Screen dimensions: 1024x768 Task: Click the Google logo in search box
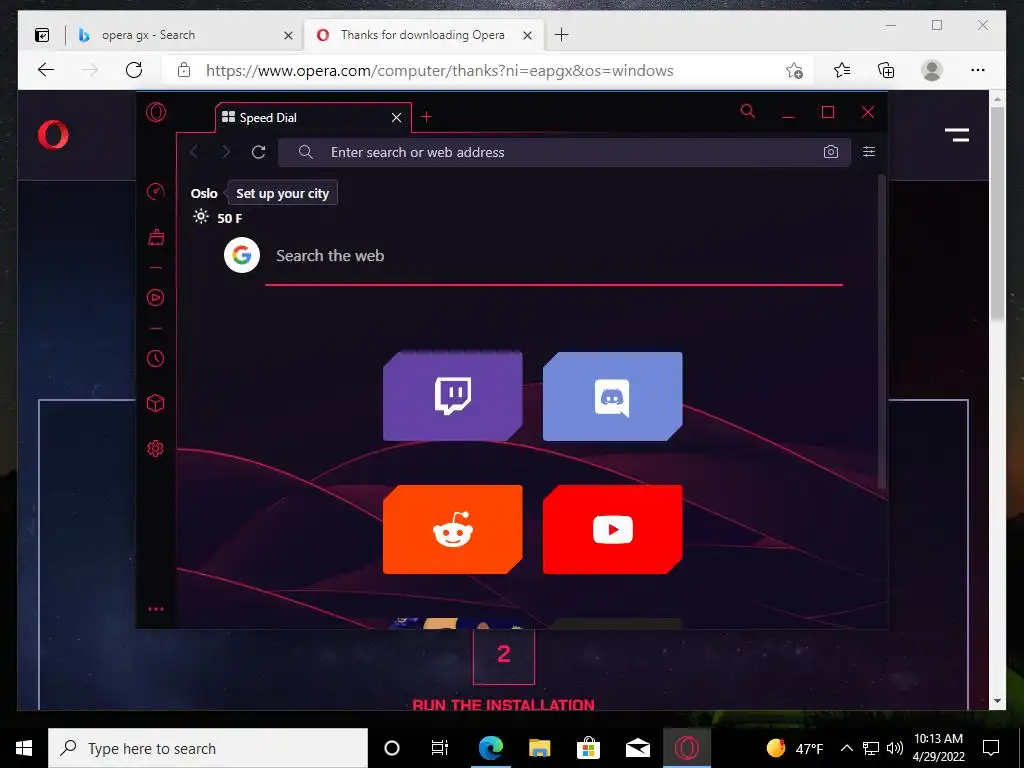[x=242, y=255]
